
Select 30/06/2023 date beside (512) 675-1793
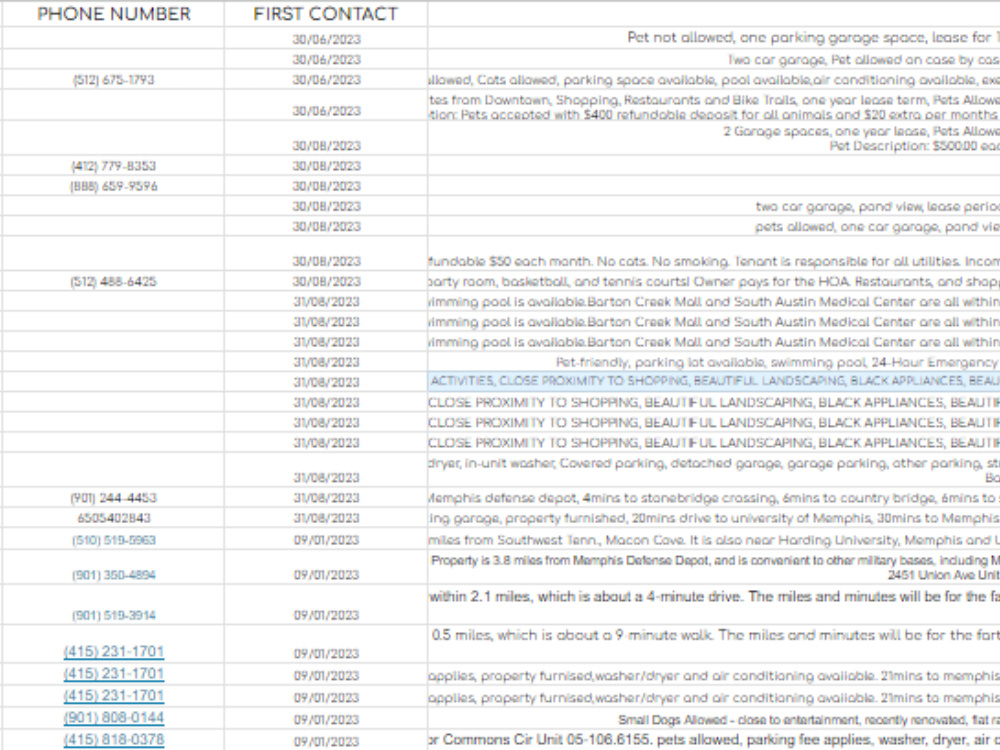click(x=327, y=80)
